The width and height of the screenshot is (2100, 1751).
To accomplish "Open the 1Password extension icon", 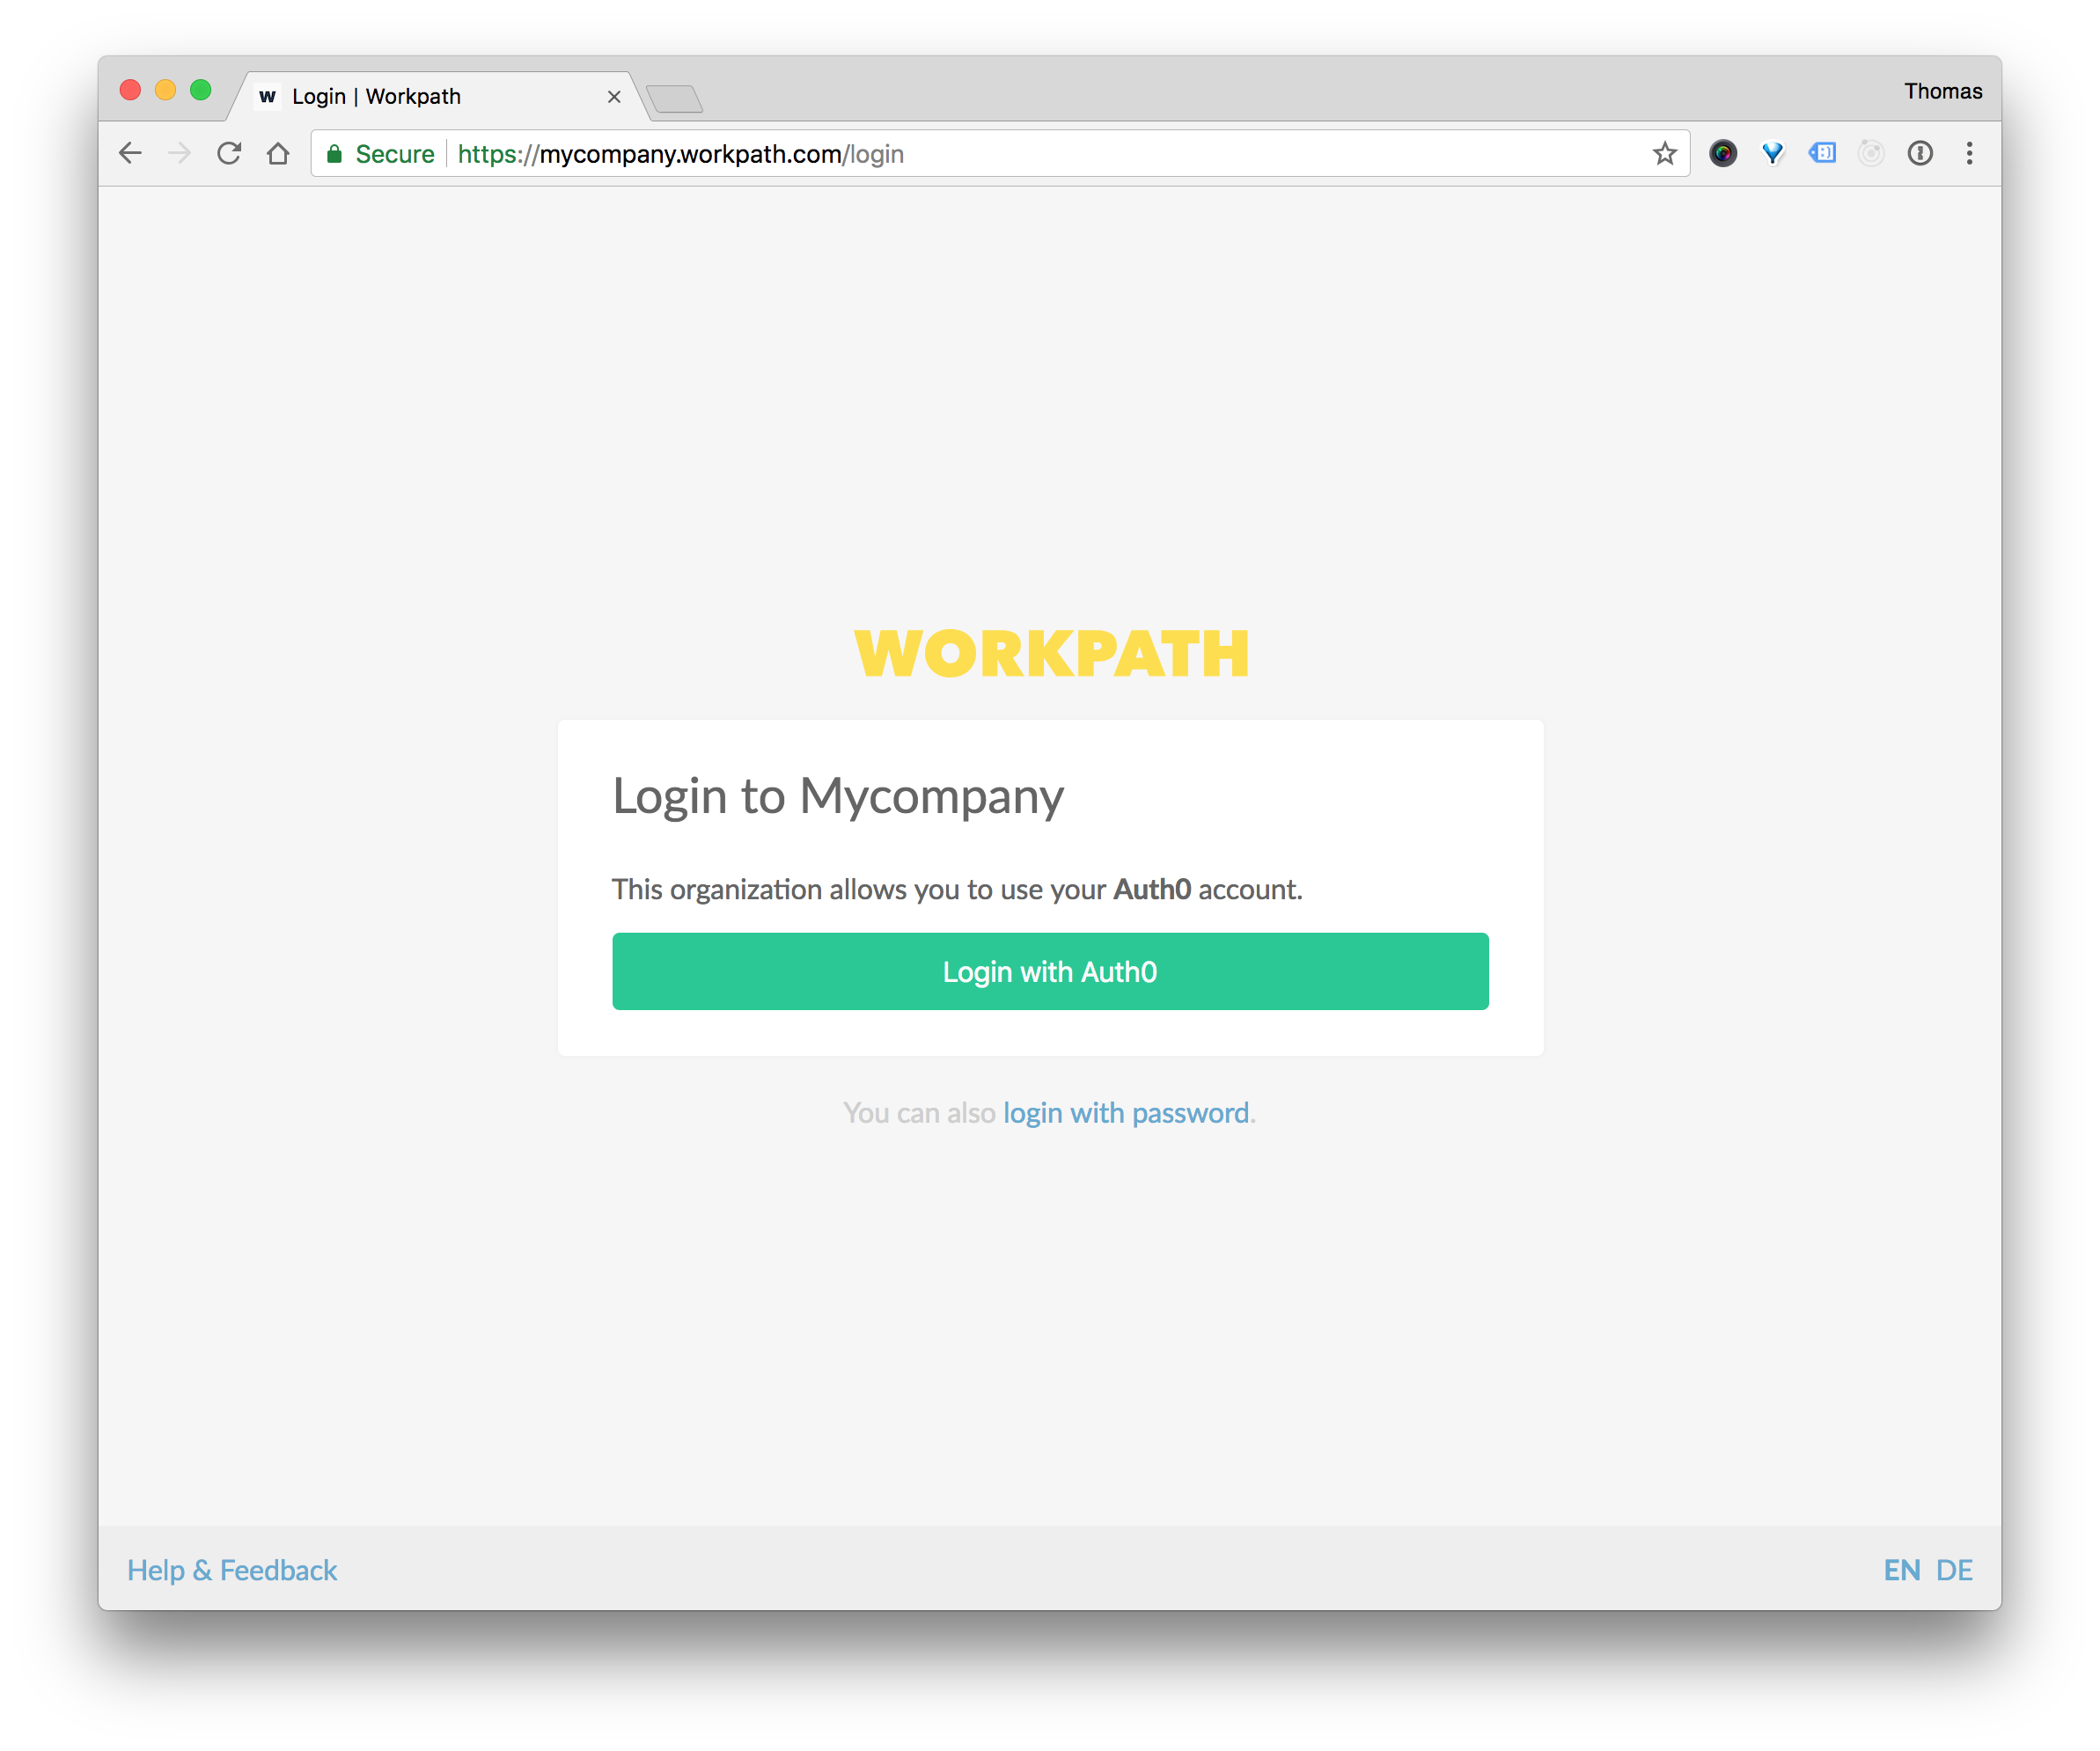I will pyautogui.click(x=1920, y=153).
